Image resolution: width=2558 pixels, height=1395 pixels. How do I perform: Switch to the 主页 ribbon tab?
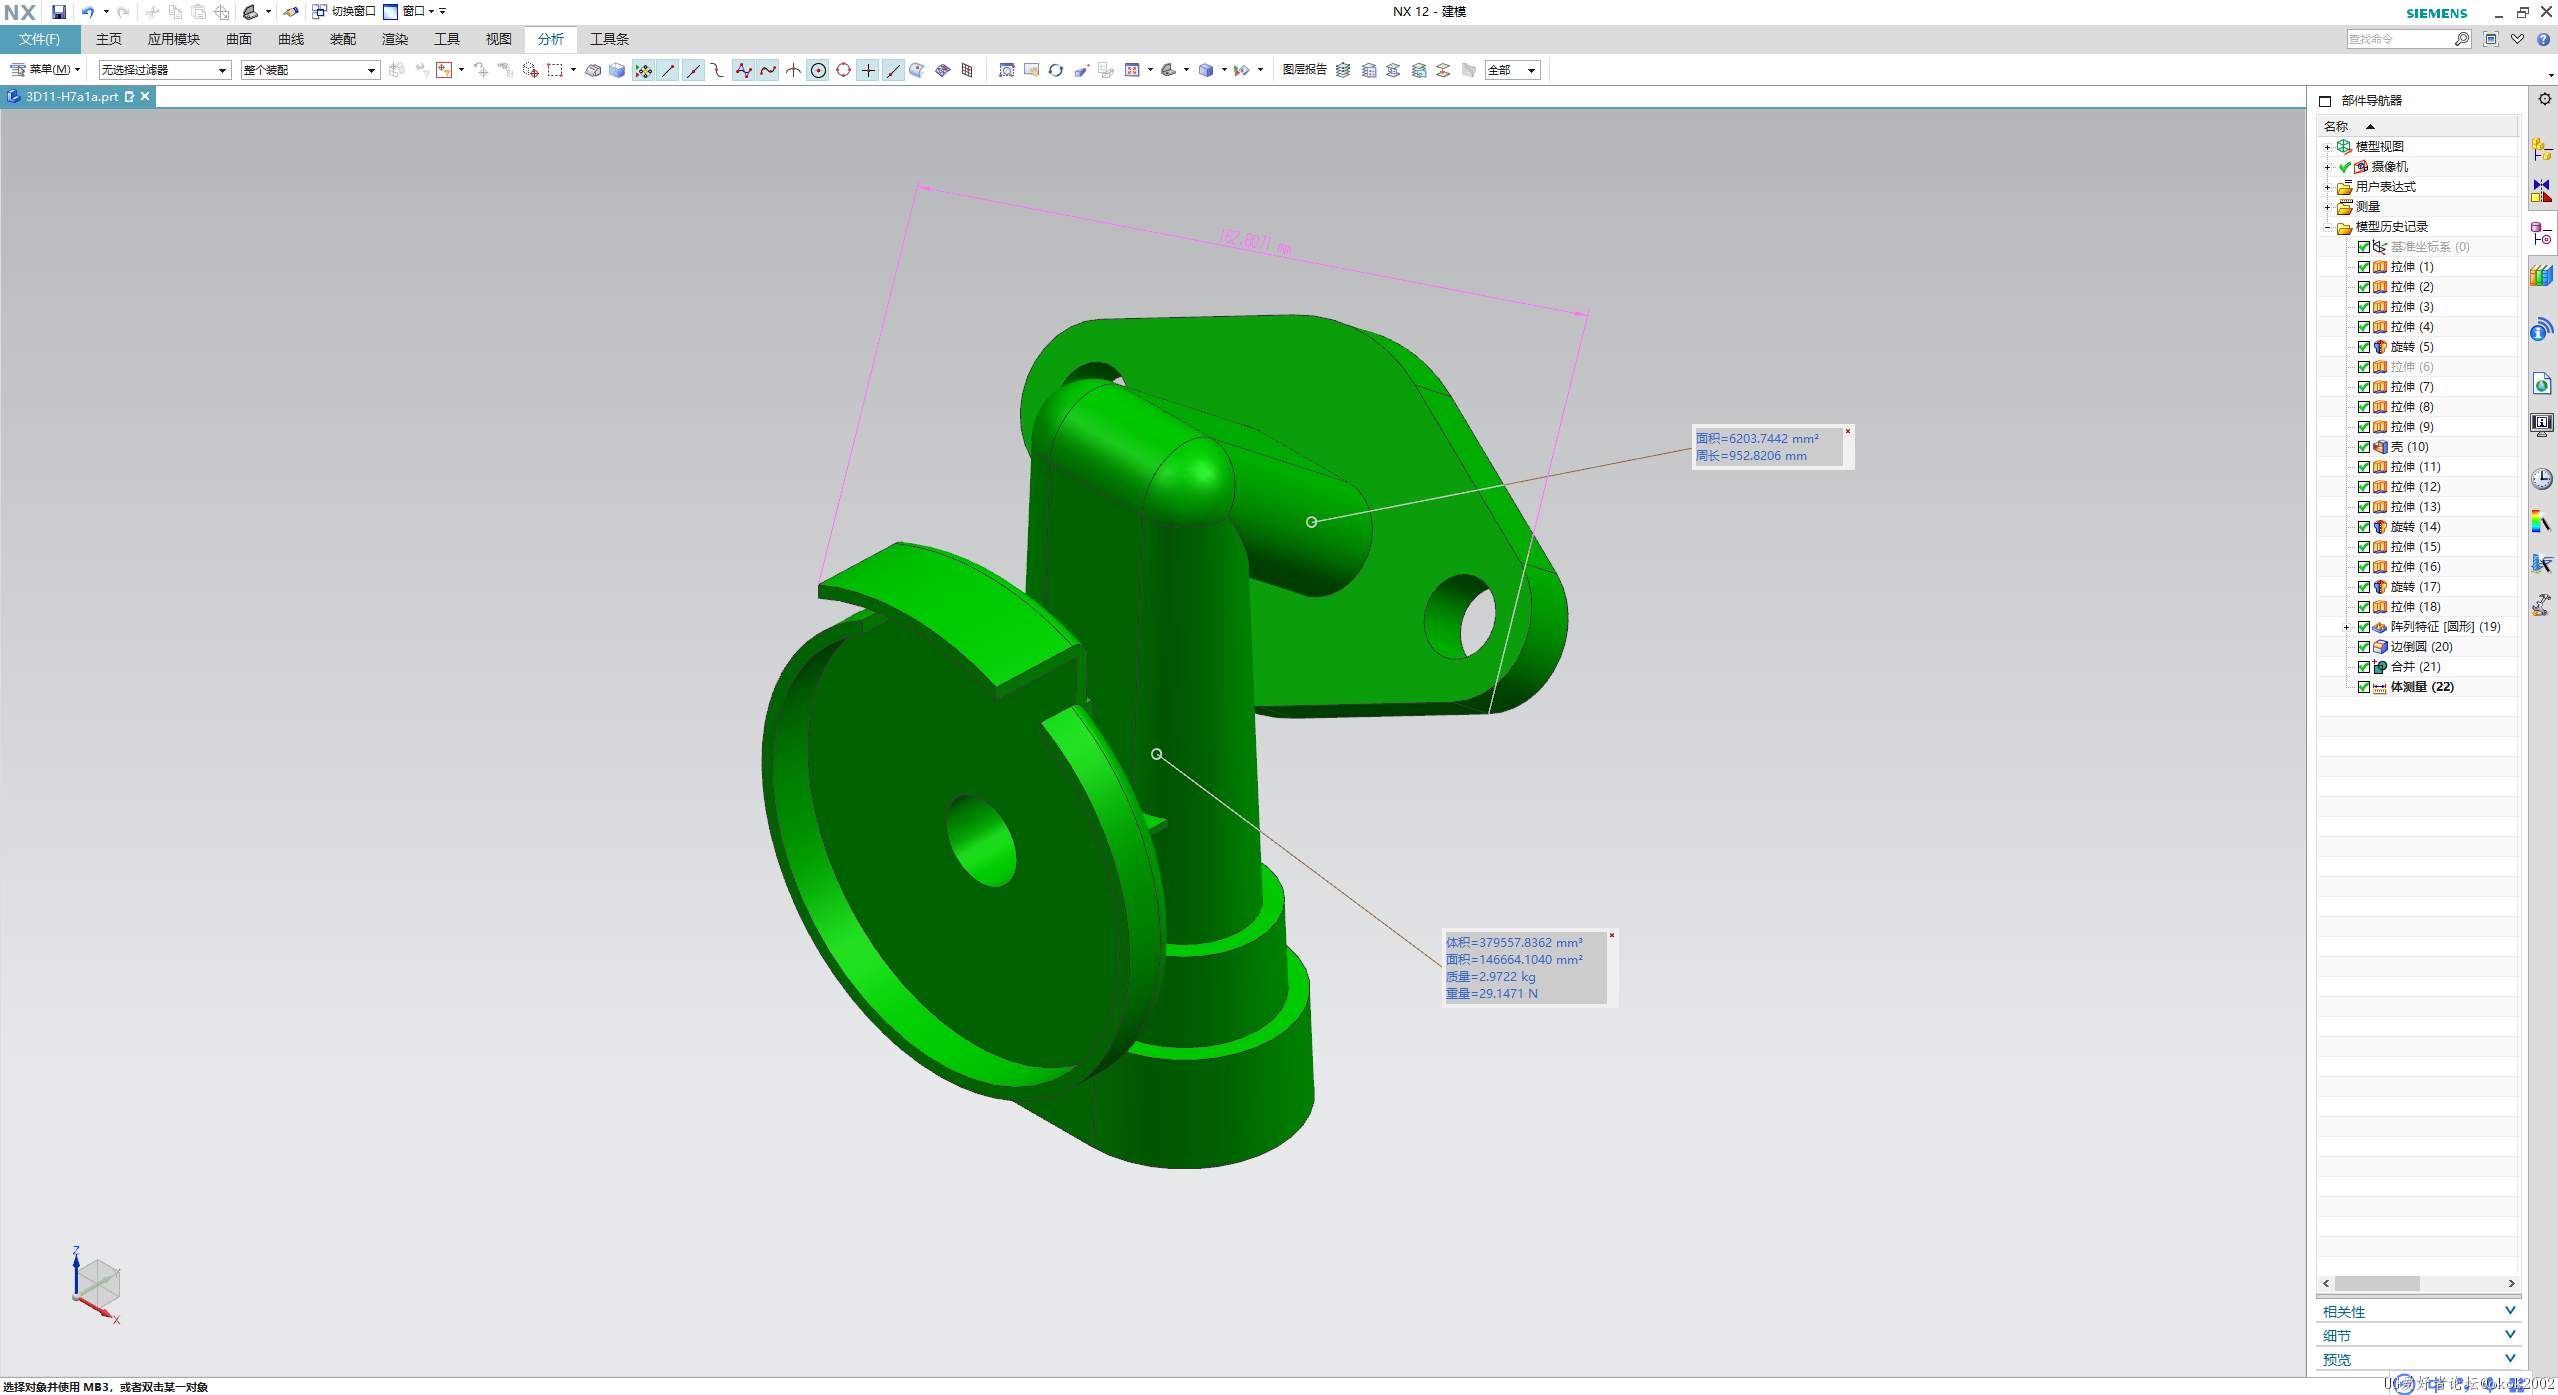(109, 39)
